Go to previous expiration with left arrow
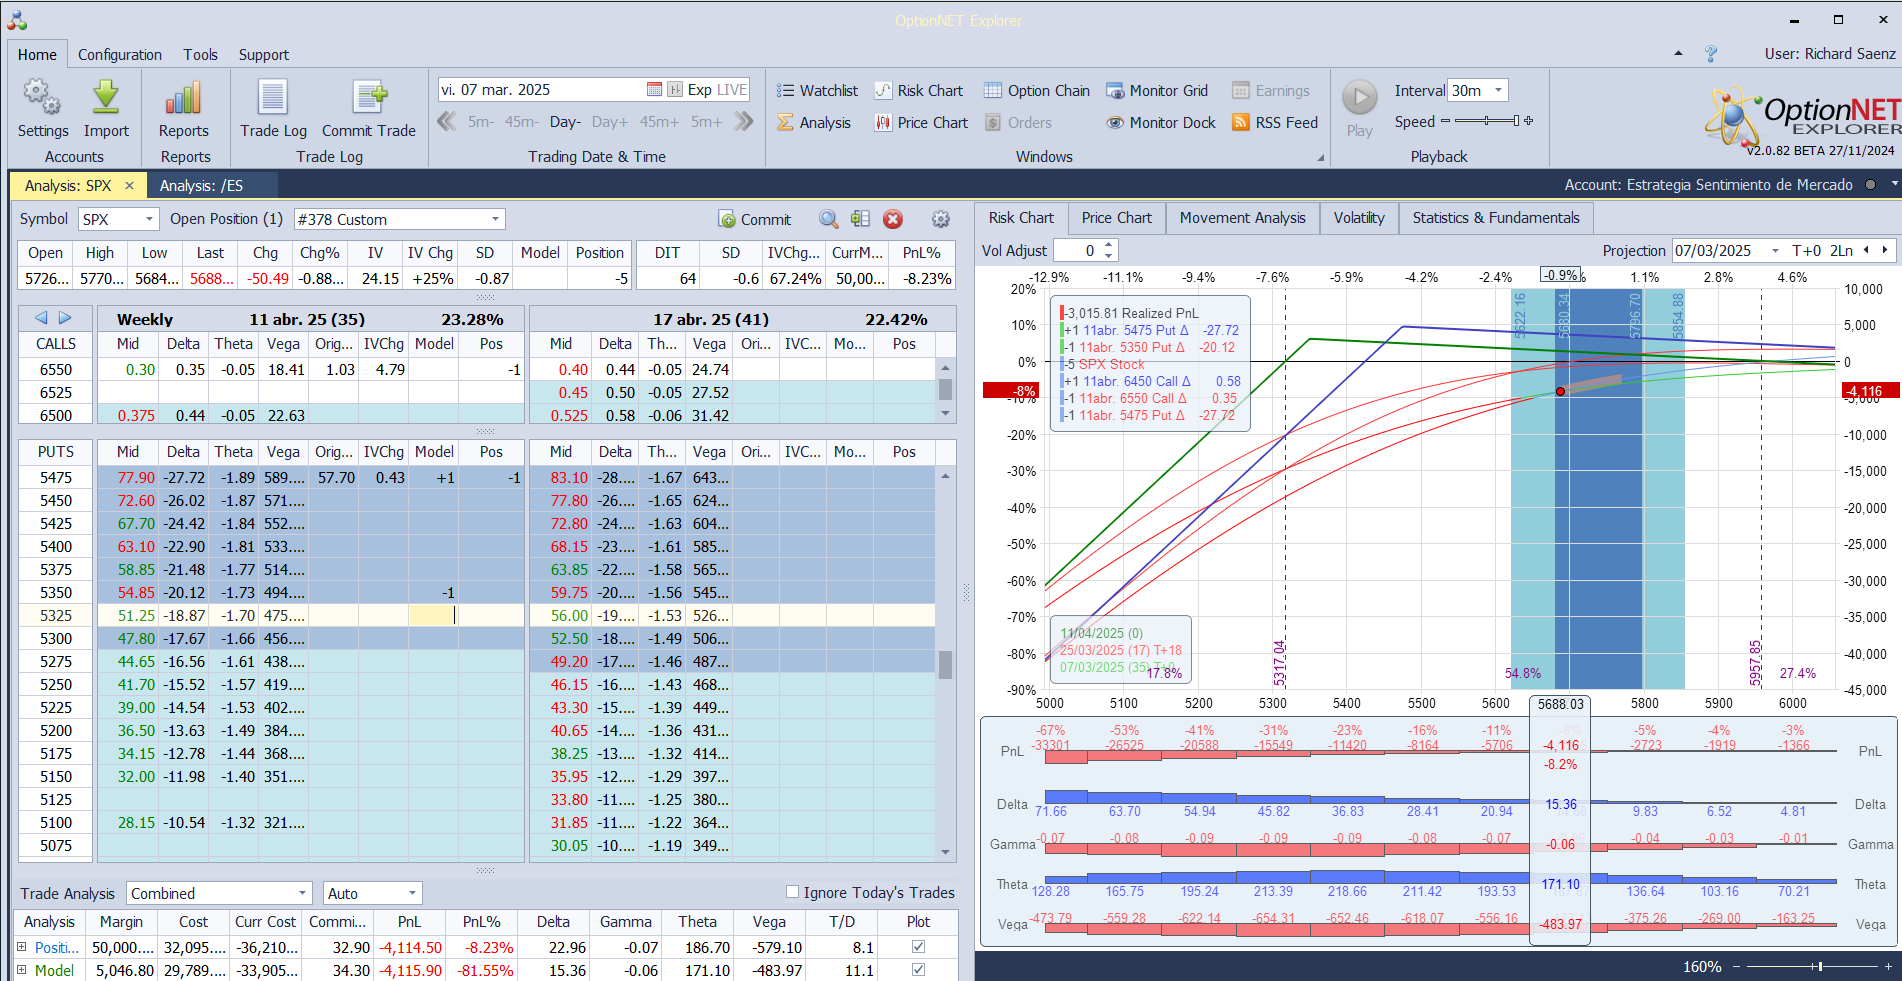Screen dimensions: 1902x981 click(41, 318)
